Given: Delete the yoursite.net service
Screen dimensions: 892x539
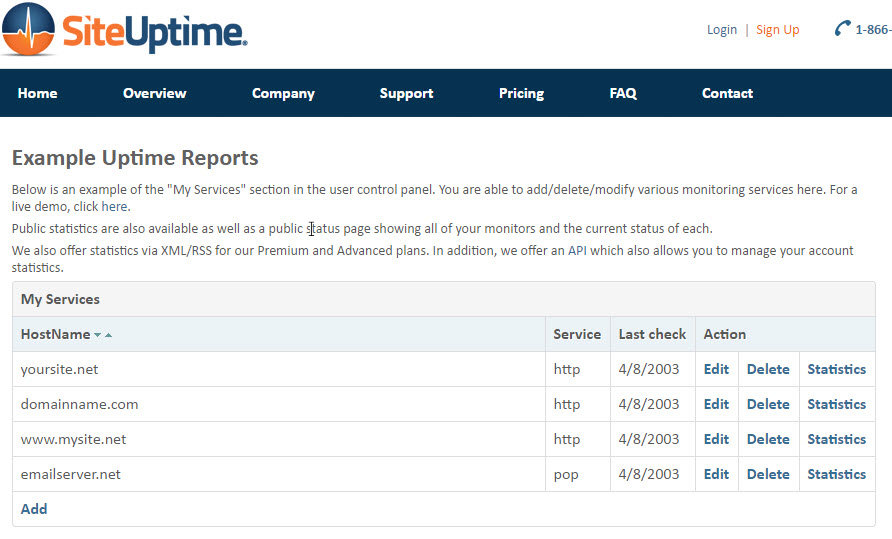Looking at the screenshot, I should [x=768, y=369].
